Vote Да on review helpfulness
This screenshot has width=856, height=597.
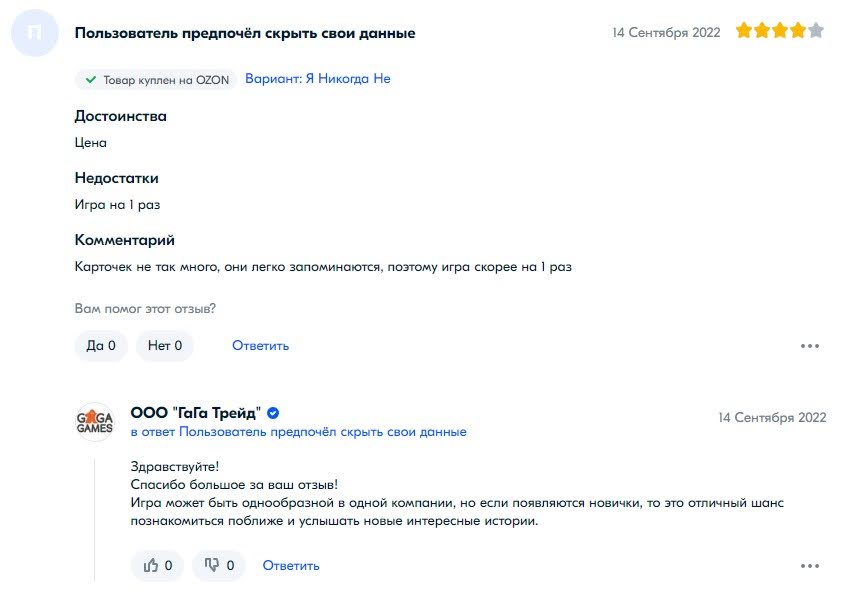(x=101, y=346)
